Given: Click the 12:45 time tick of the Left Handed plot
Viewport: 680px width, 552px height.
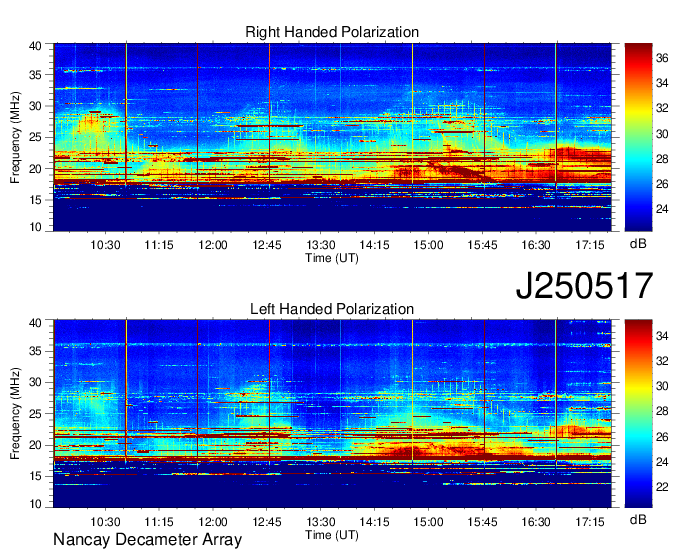Looking at the screenshot, I should [x=267, y=522].
